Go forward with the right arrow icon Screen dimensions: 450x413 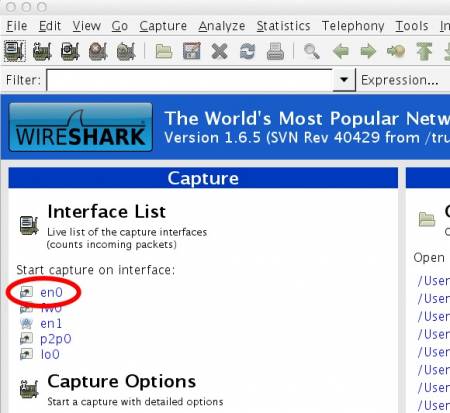368,52
